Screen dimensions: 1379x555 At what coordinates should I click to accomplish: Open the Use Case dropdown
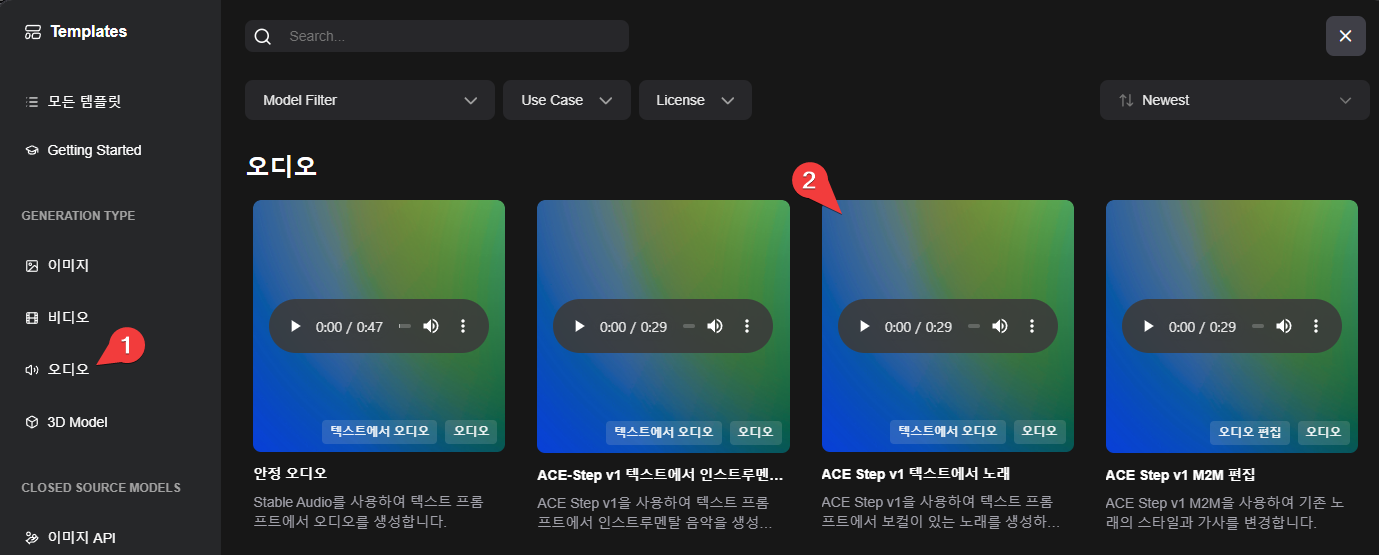pyautogui.click(x=566, y=100)
